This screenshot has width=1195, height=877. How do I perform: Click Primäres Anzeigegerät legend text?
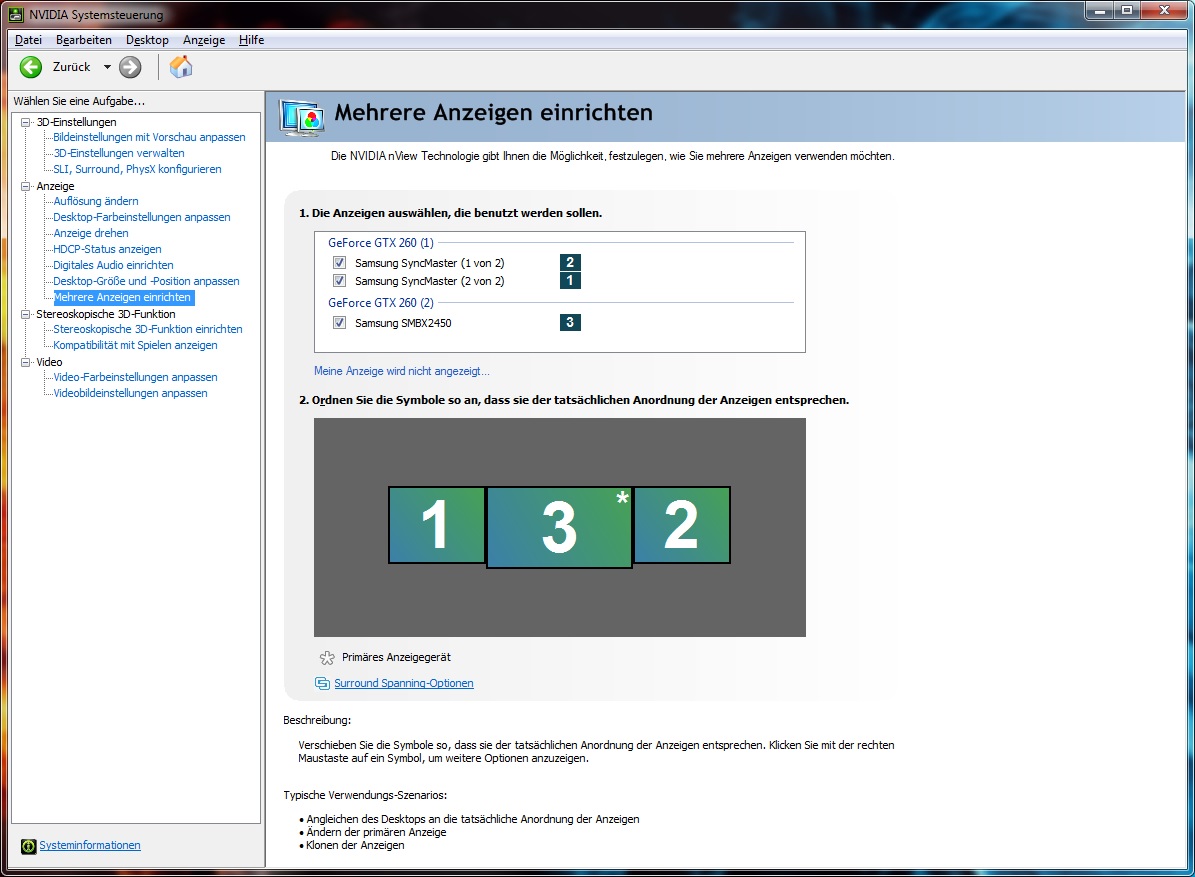pos(396,657)
